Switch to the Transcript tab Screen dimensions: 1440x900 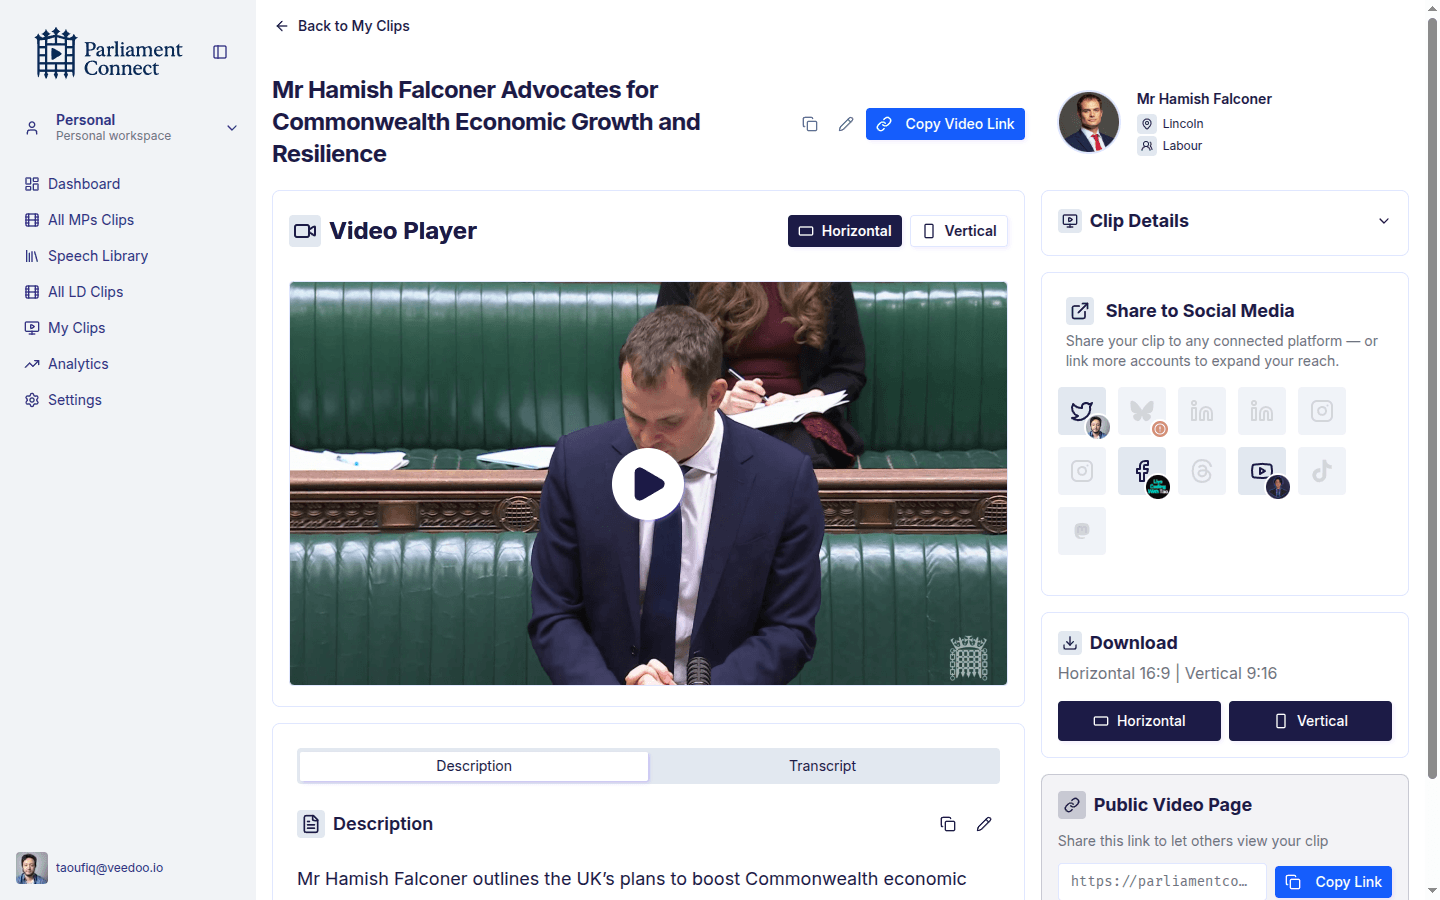point(822,766)
